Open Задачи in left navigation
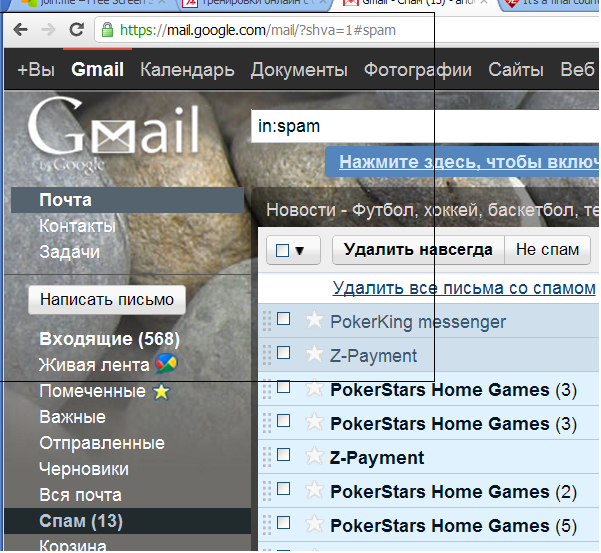The image size is (601, 553). coord(69,252)
